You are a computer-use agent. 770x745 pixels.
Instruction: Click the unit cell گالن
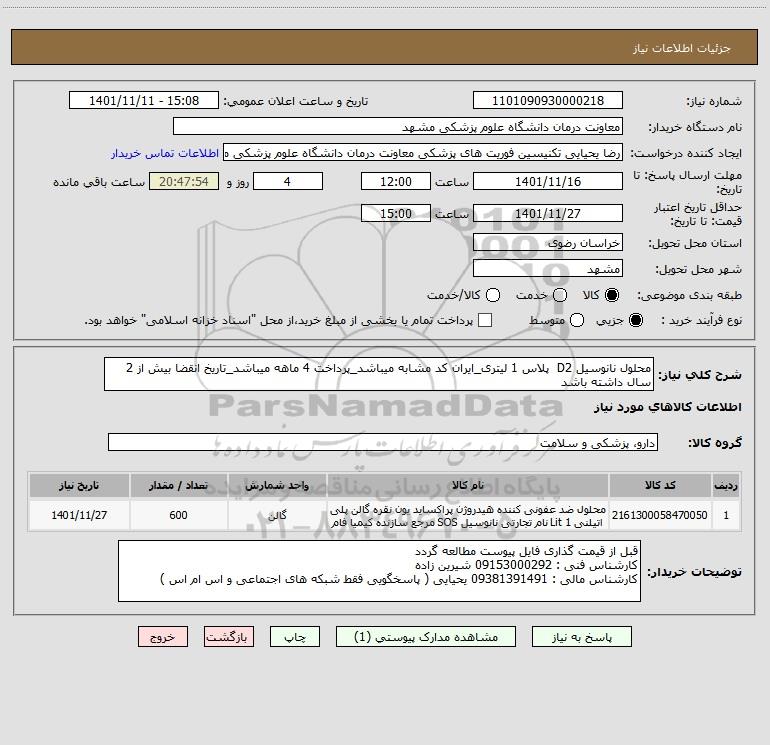(277, 515)
